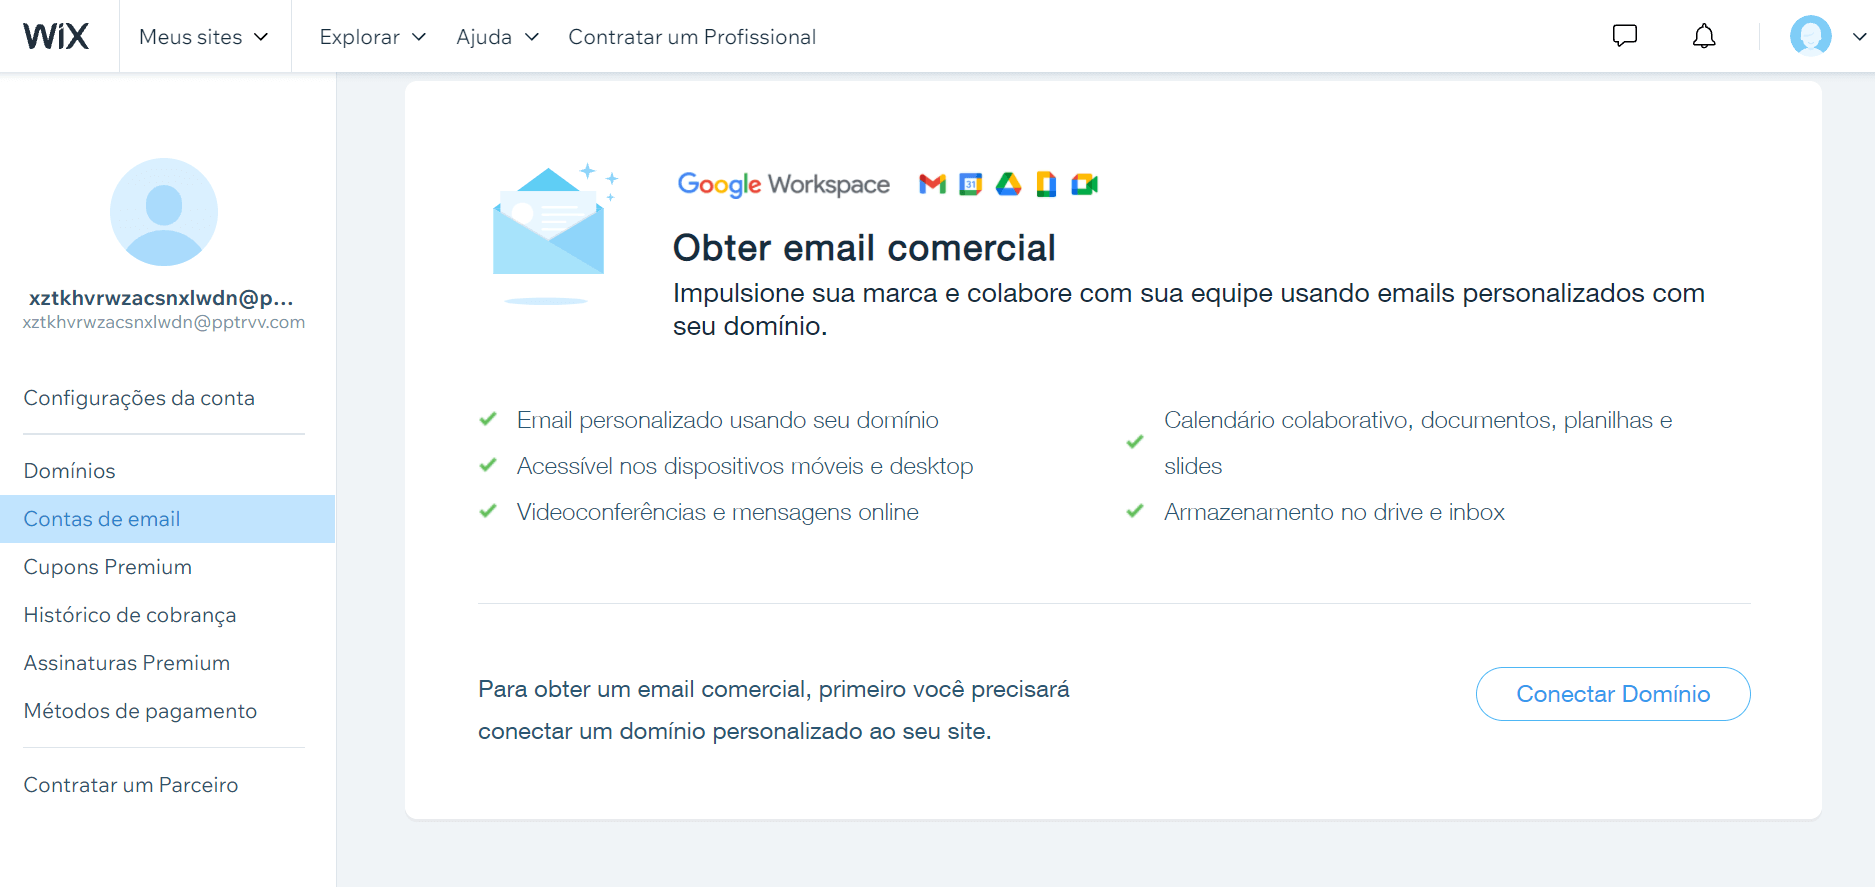The image size is (1875, 887).
Task: Open the notifications bell
Action: pyautogui.click(x=1704, y=36)
